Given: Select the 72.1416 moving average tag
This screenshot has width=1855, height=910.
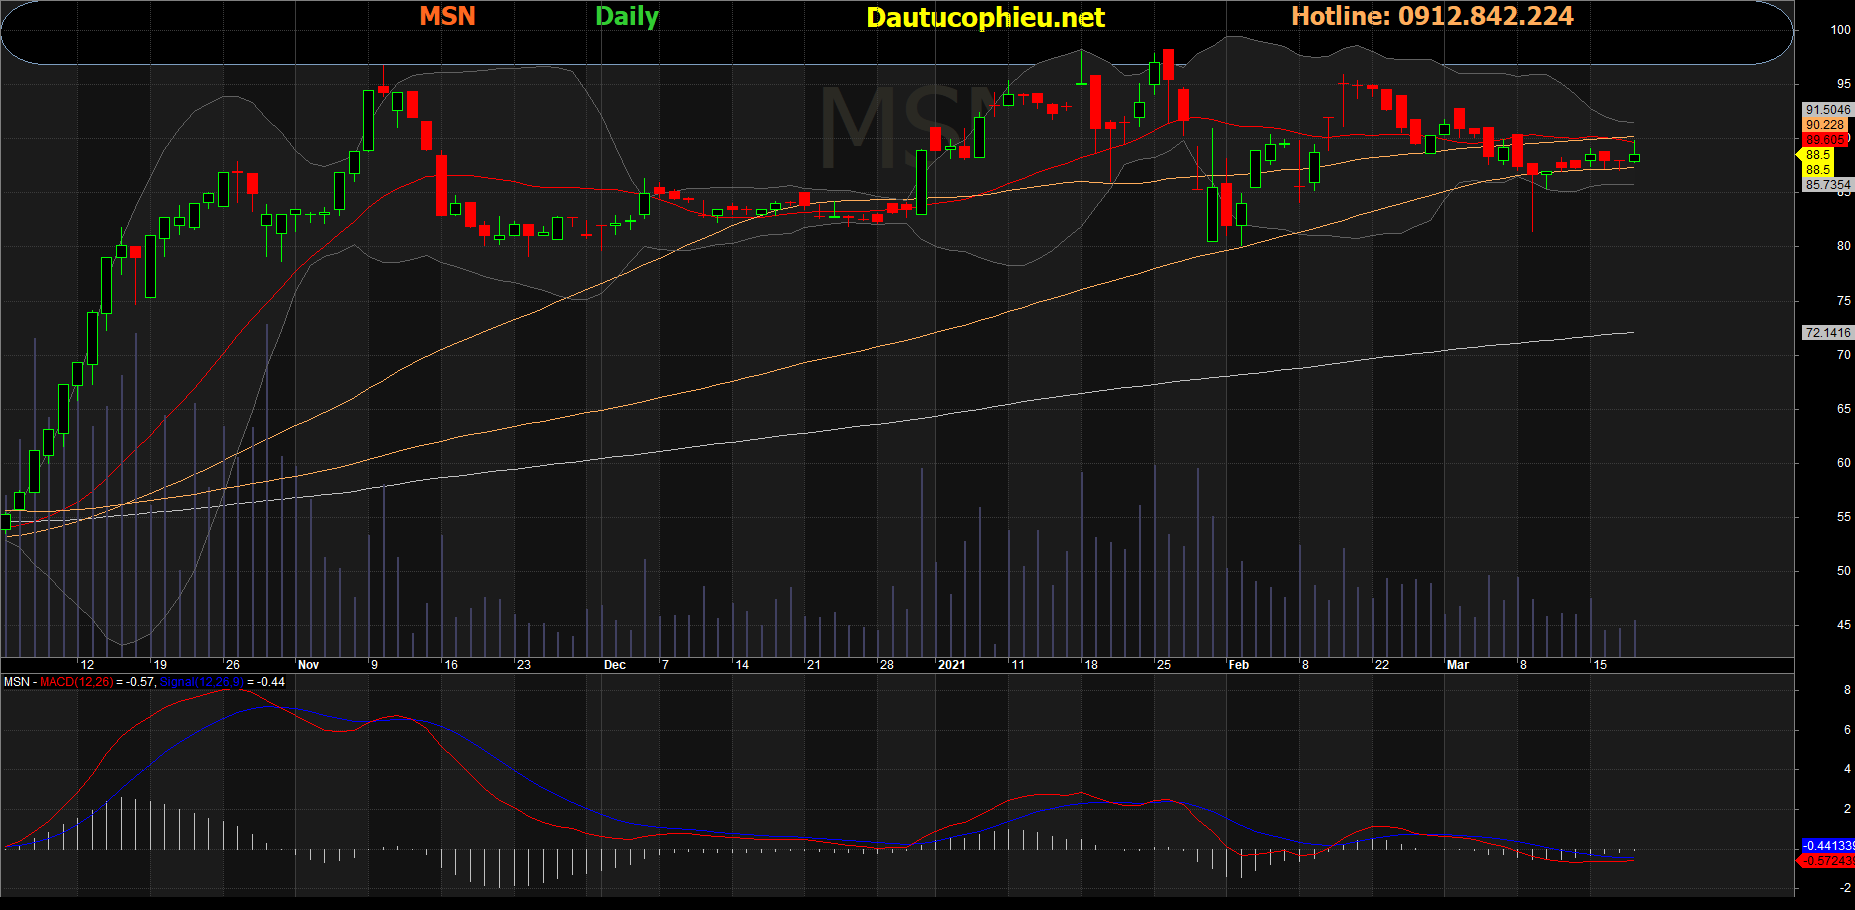Looking at the screenshot, I should coord(1828,333).
